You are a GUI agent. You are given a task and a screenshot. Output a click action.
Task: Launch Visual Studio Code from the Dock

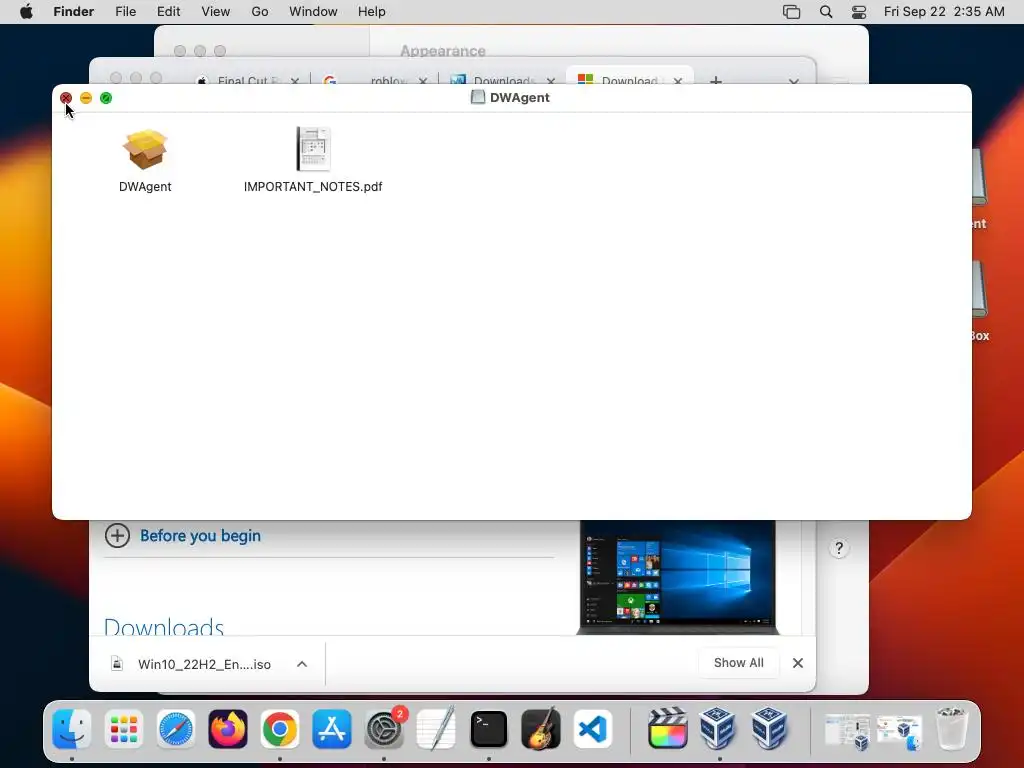tap(593, 729)
